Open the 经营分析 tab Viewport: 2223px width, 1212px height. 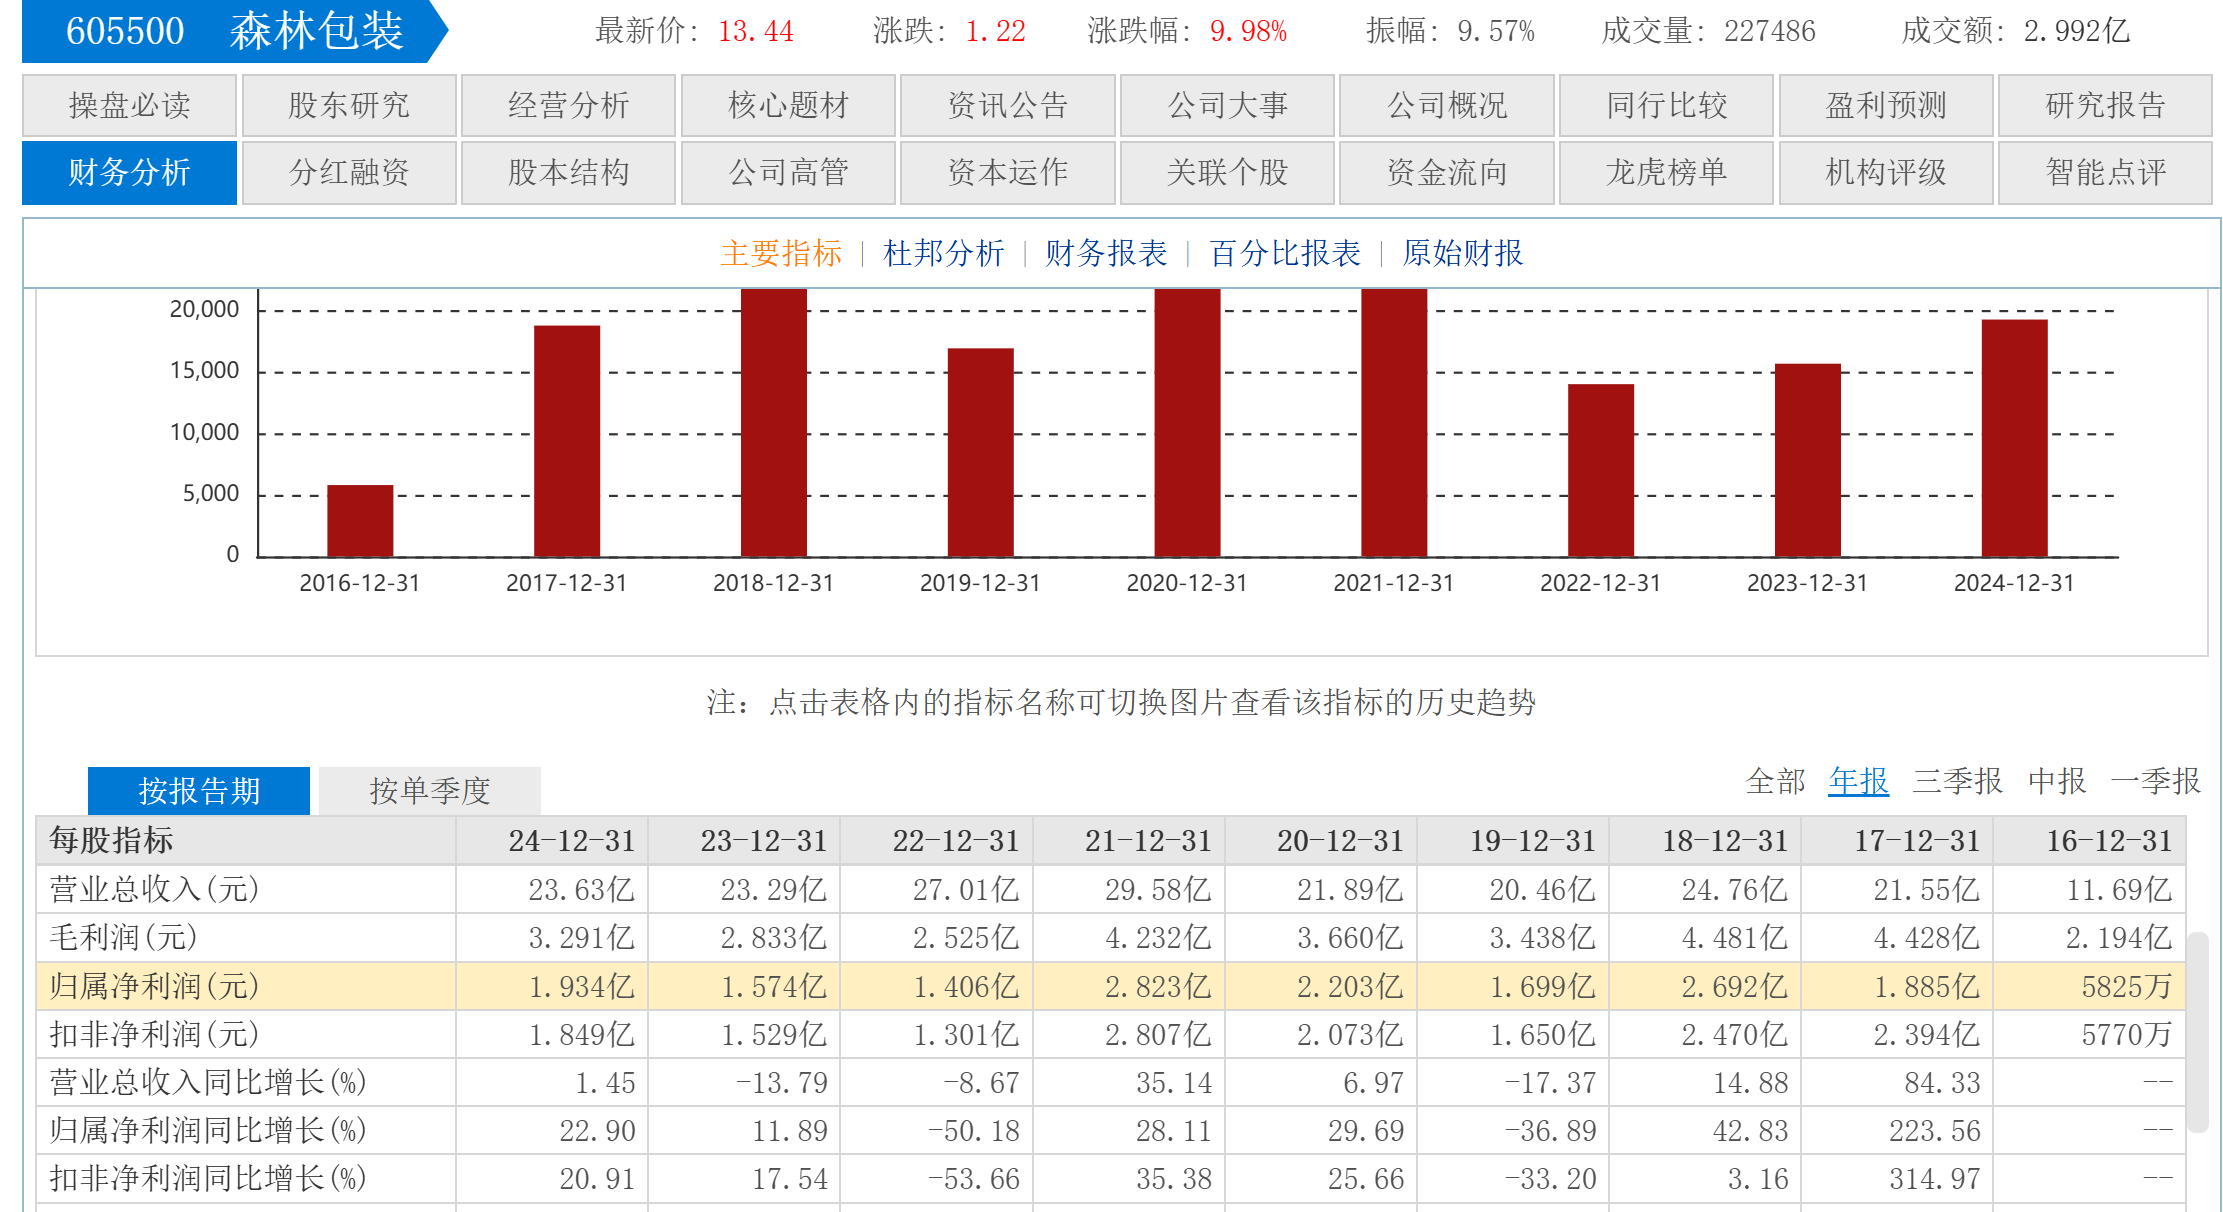[568, 105]
